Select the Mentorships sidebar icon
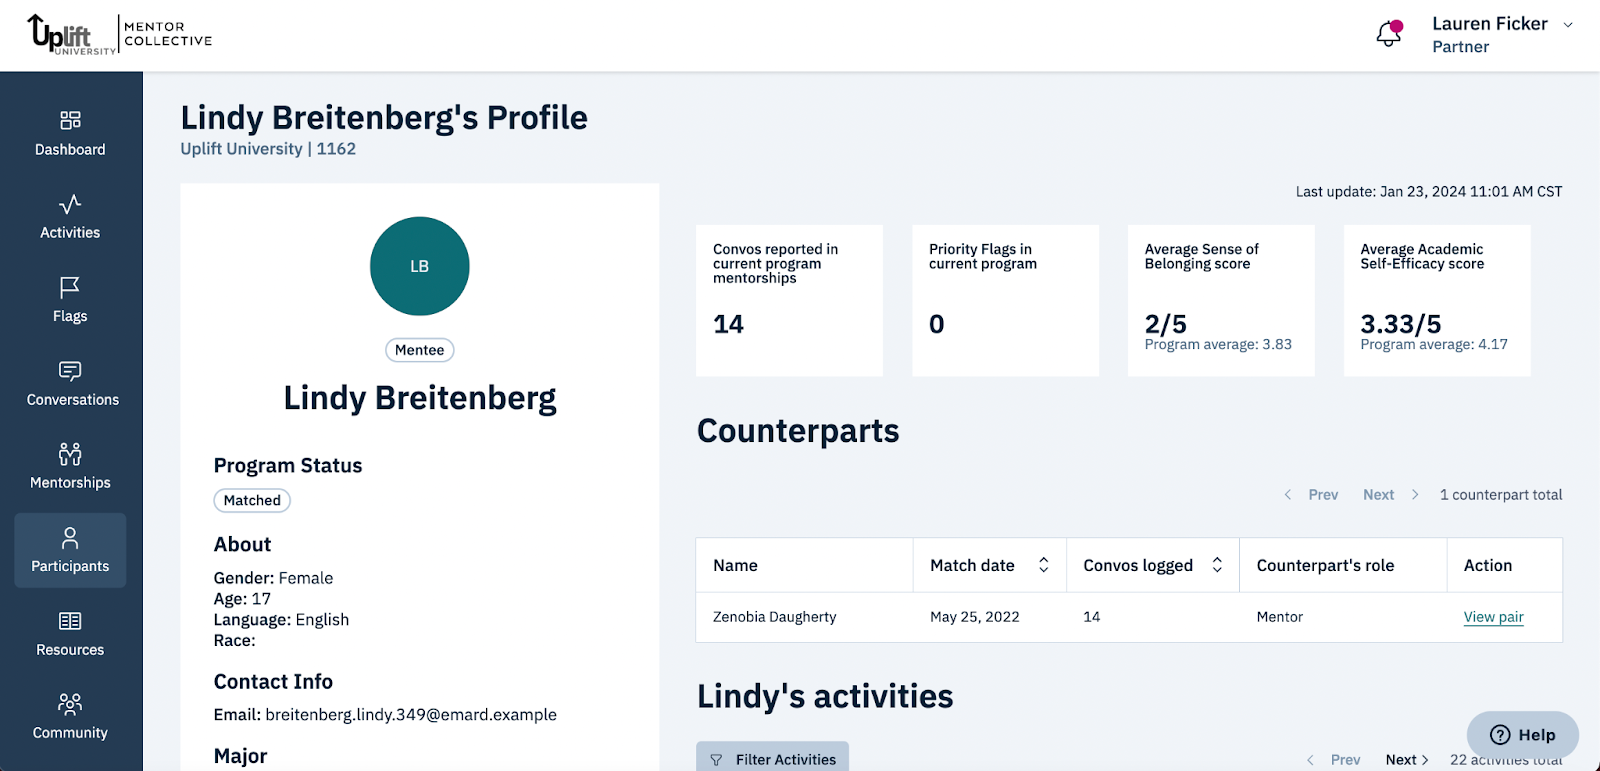Viewport: 1600px width, 771px height. [69, 466]
